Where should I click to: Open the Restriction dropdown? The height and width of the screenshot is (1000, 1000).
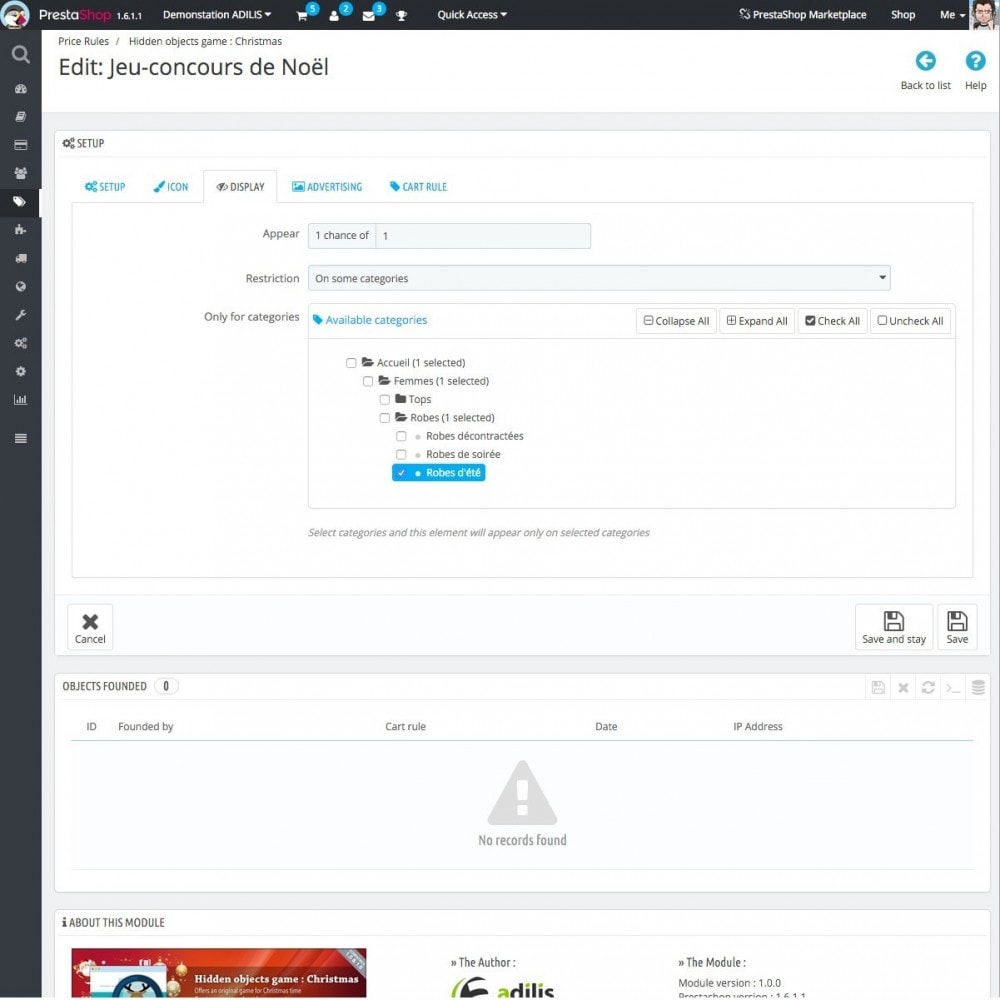click(x=599, y=278)
